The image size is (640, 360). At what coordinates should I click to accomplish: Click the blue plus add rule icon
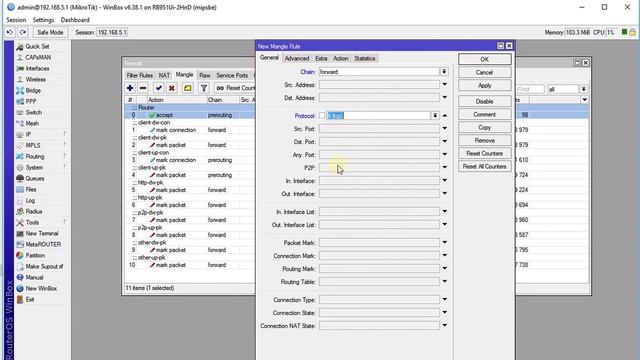pyautogui.click(x=130, y=88)
